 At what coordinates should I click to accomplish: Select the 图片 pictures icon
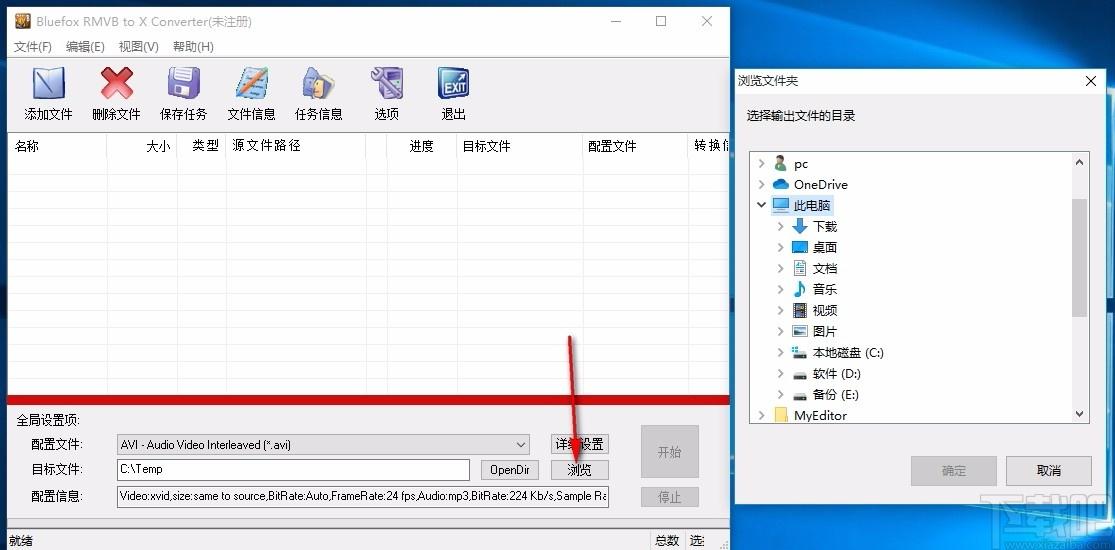coord(800,332)
